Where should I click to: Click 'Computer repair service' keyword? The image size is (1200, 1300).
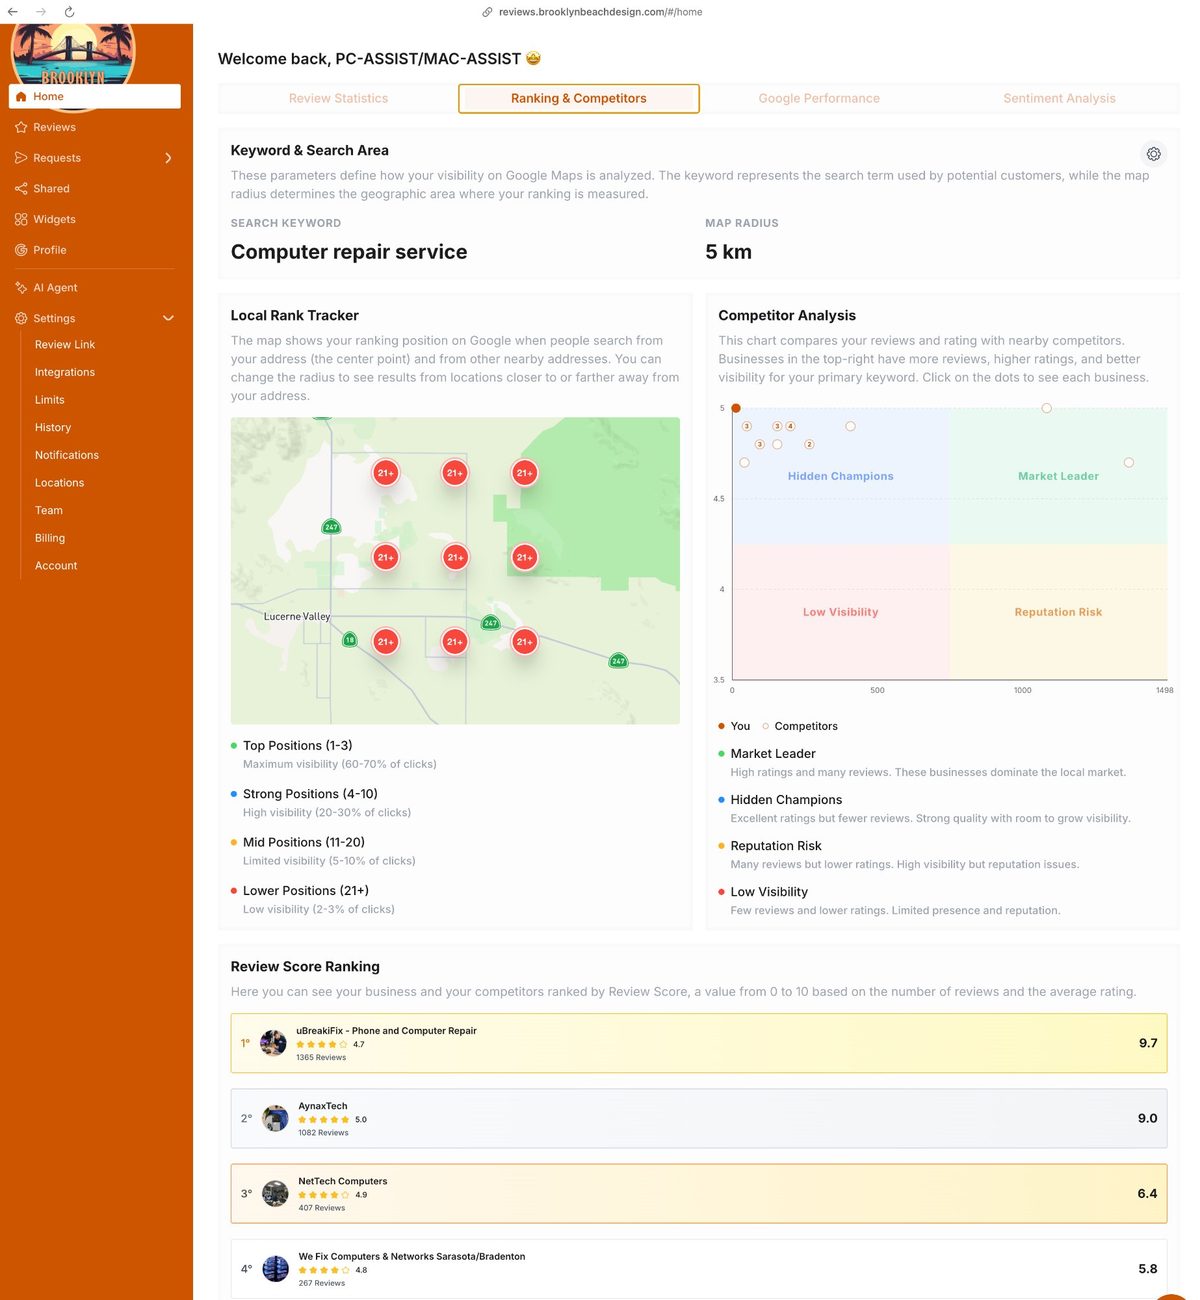[349, 252]
